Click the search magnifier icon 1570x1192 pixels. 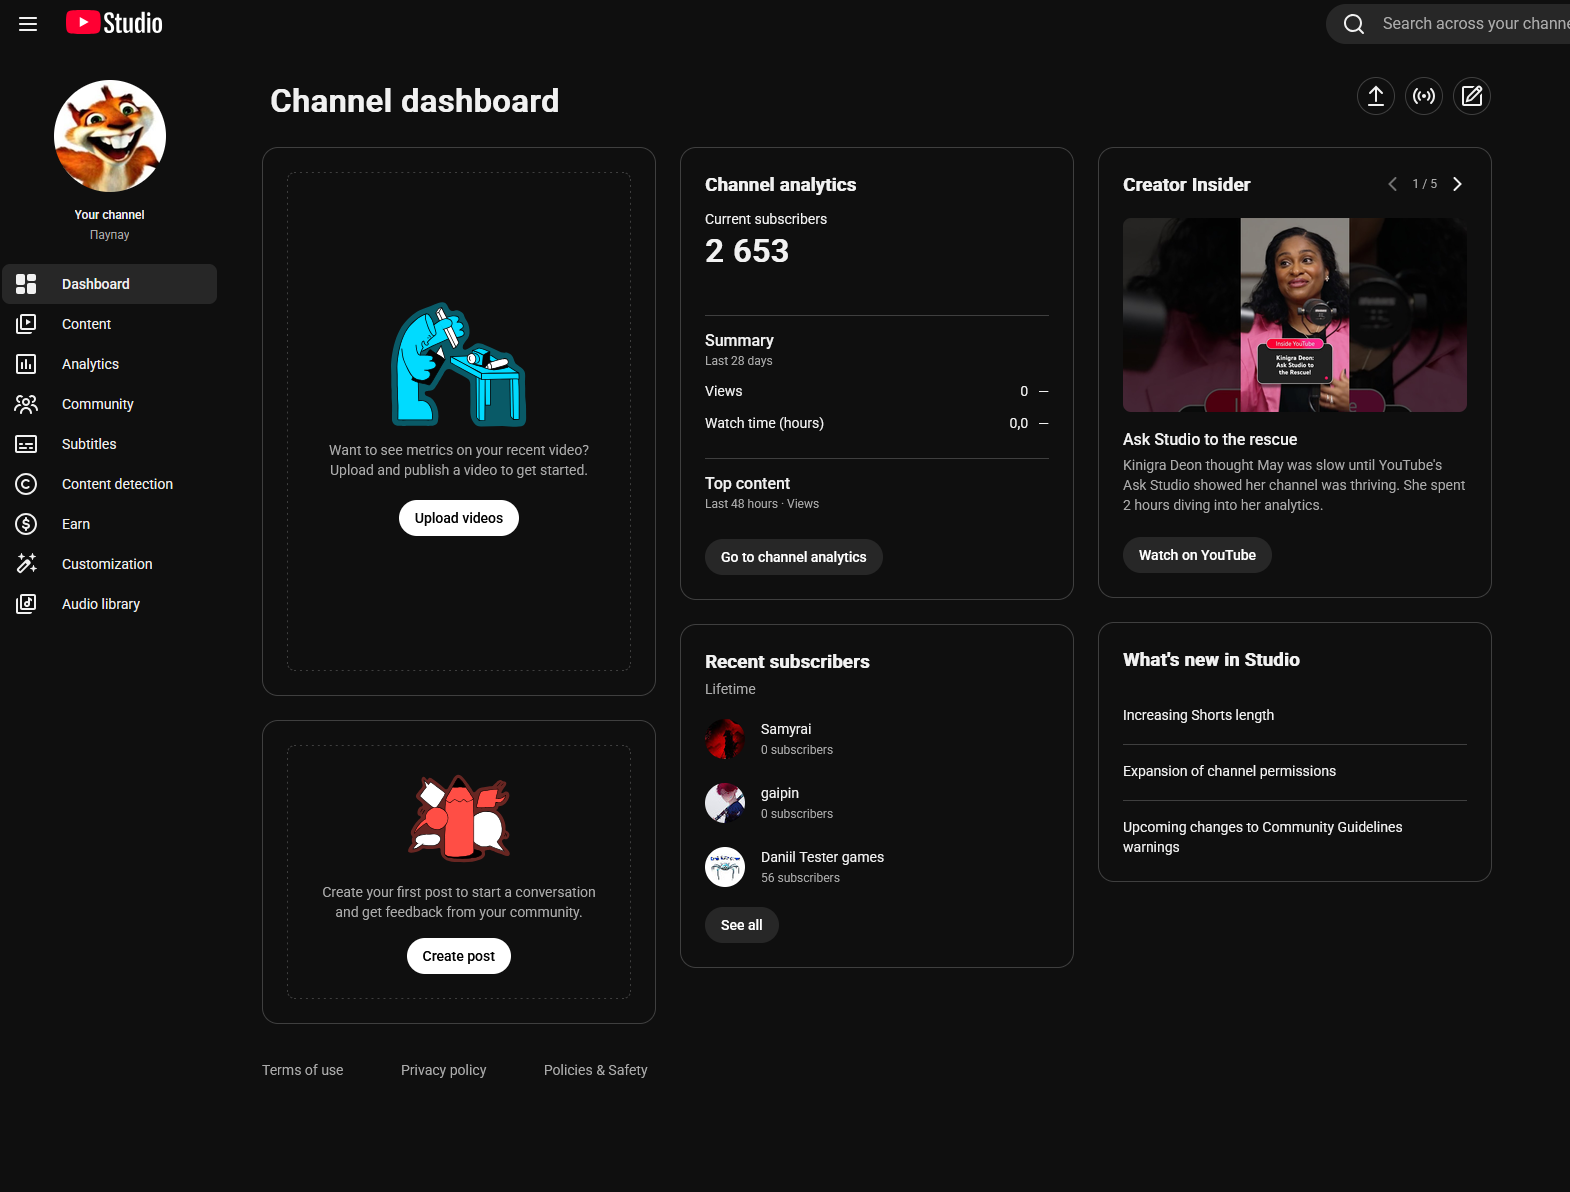click(x=1354, y=24)
